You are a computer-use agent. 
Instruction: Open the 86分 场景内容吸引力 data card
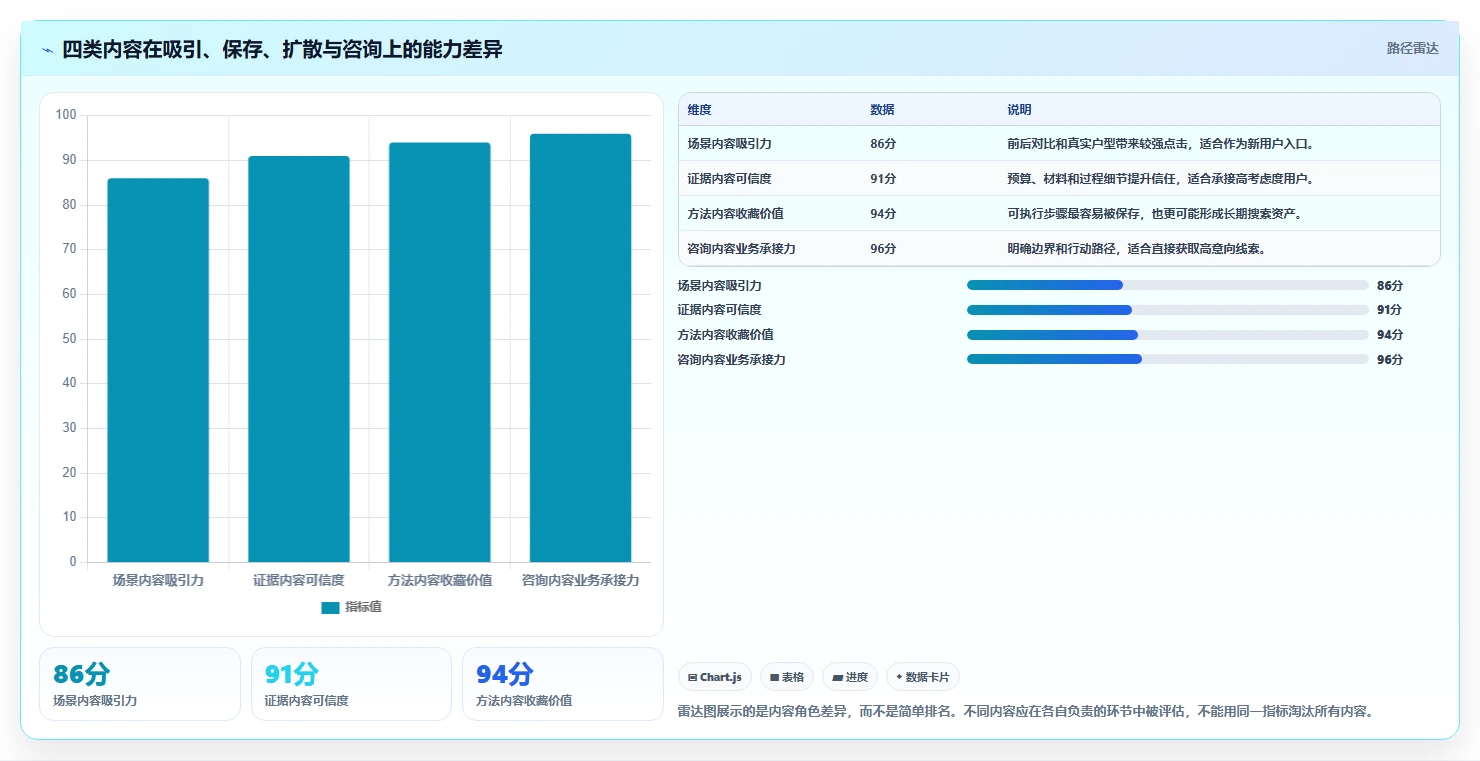coord(140,684)
